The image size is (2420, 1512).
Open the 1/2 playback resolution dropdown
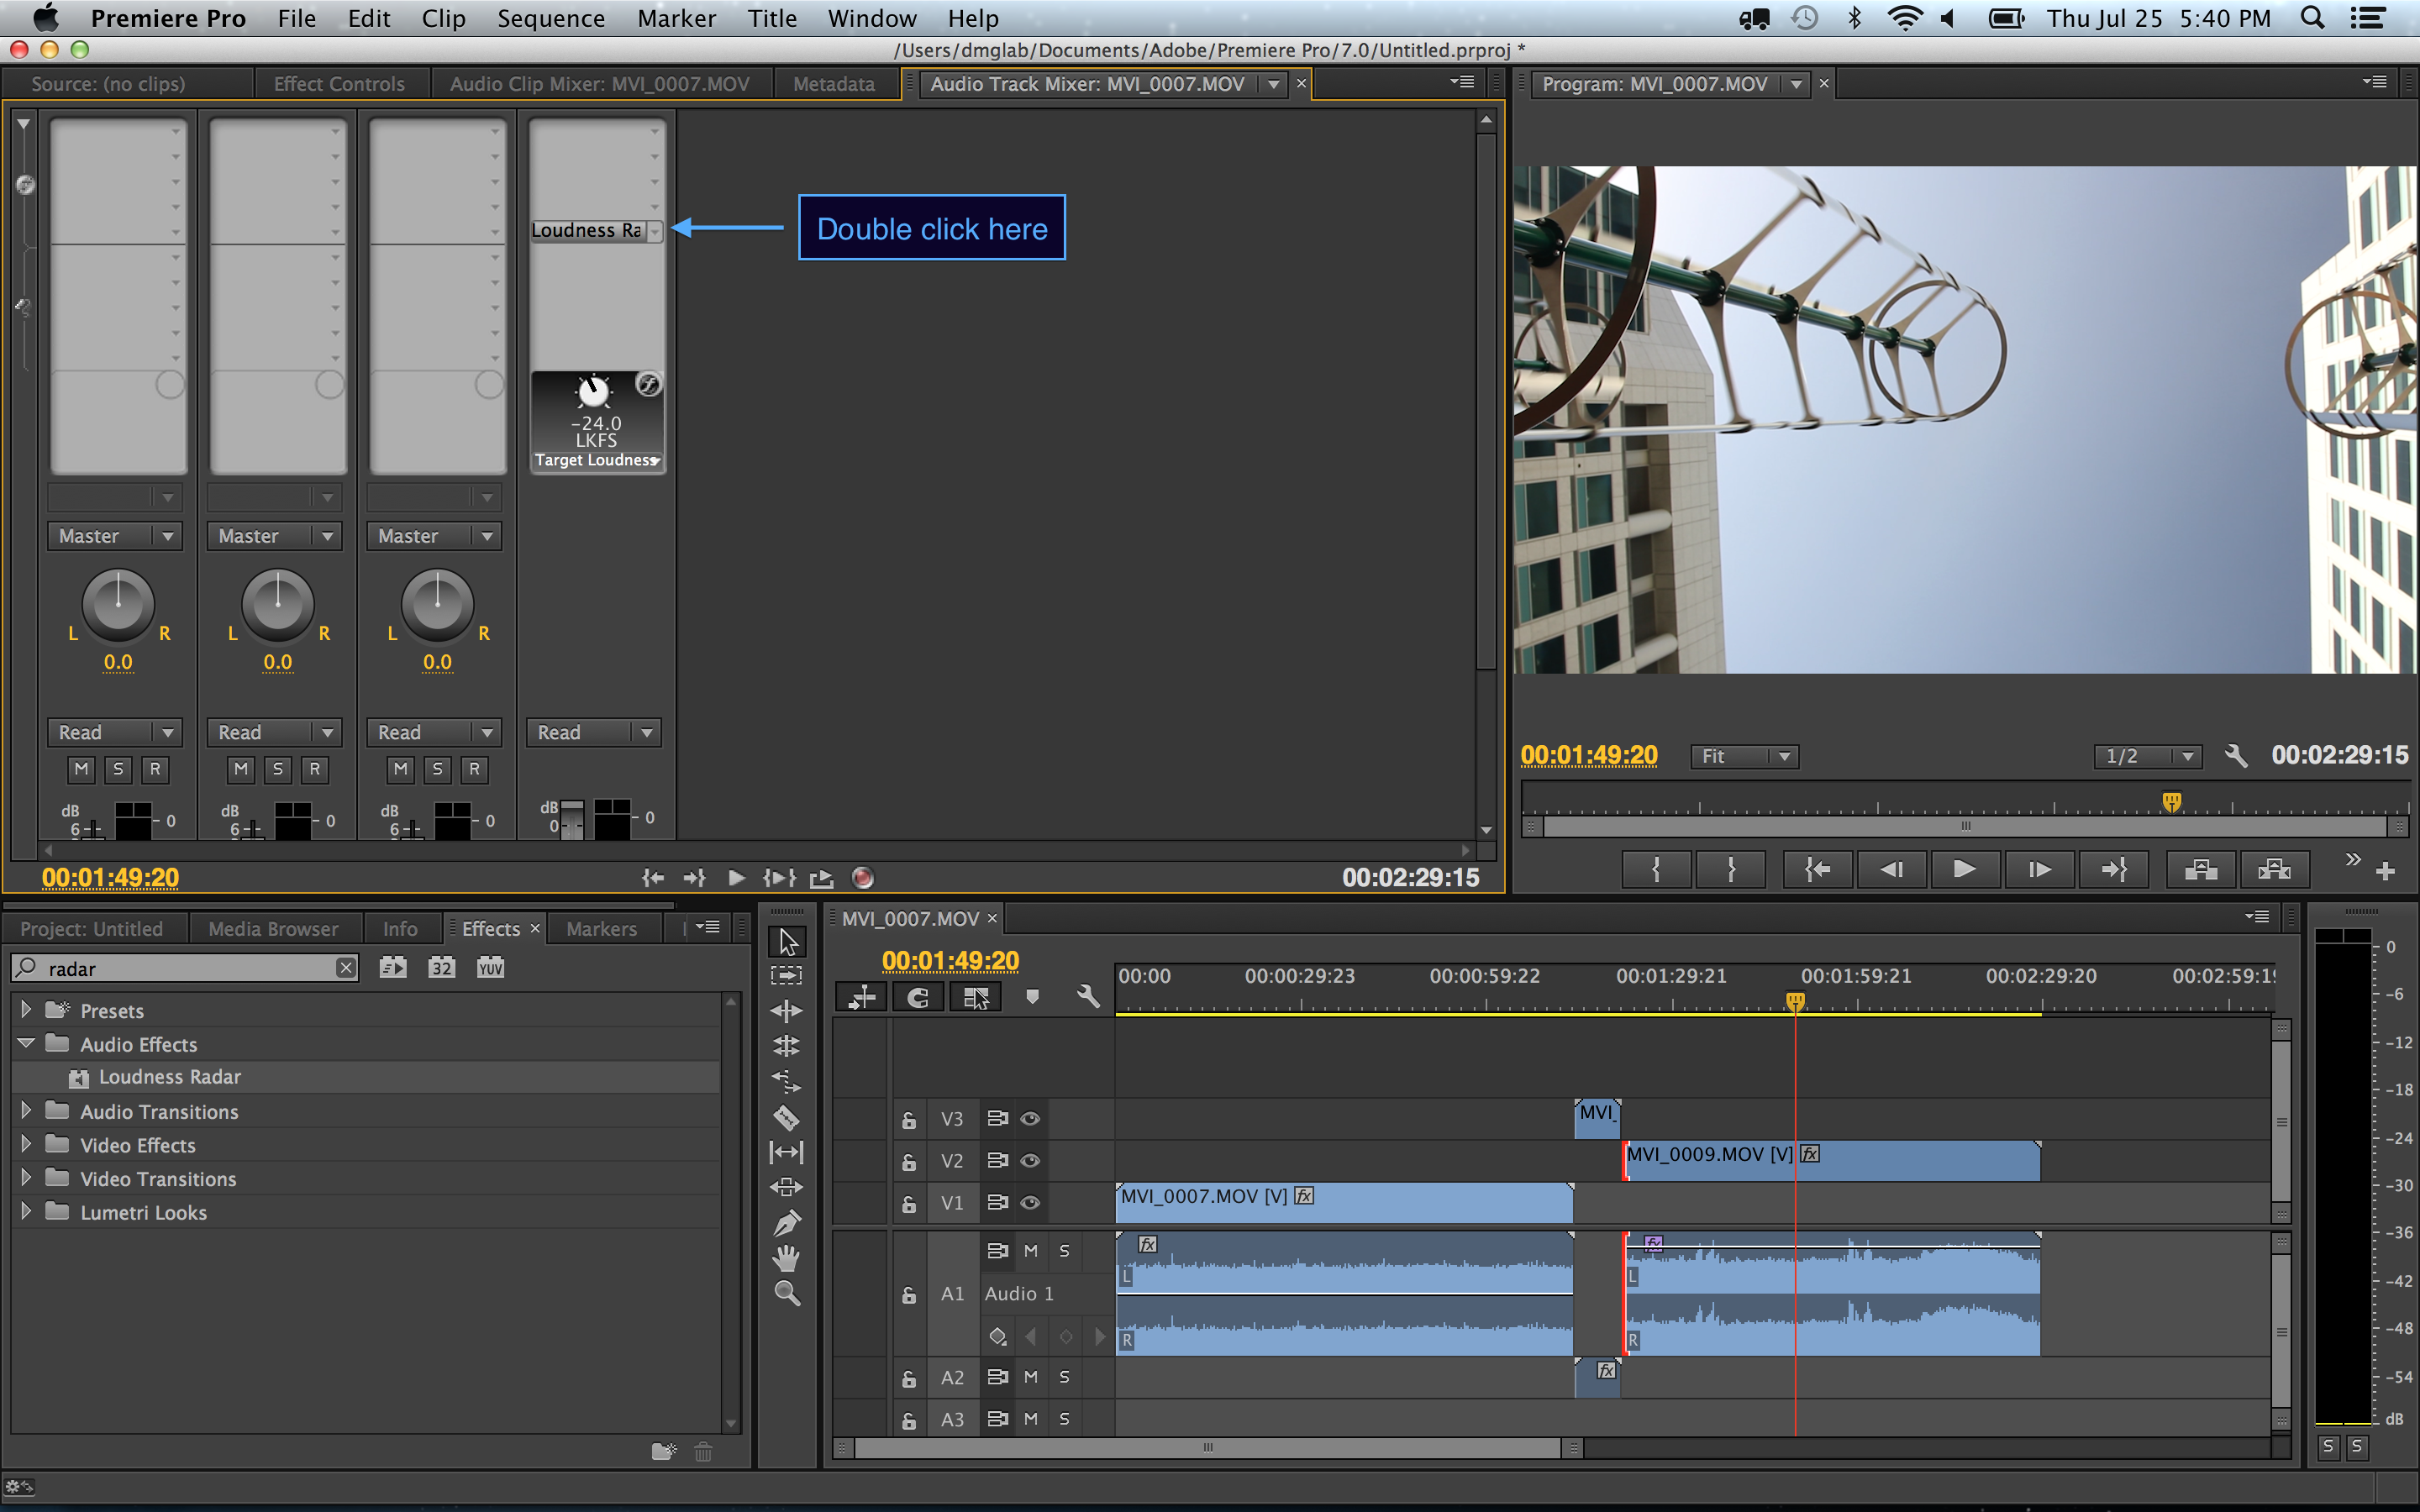pyautogui.click(x=2148, y=756)
